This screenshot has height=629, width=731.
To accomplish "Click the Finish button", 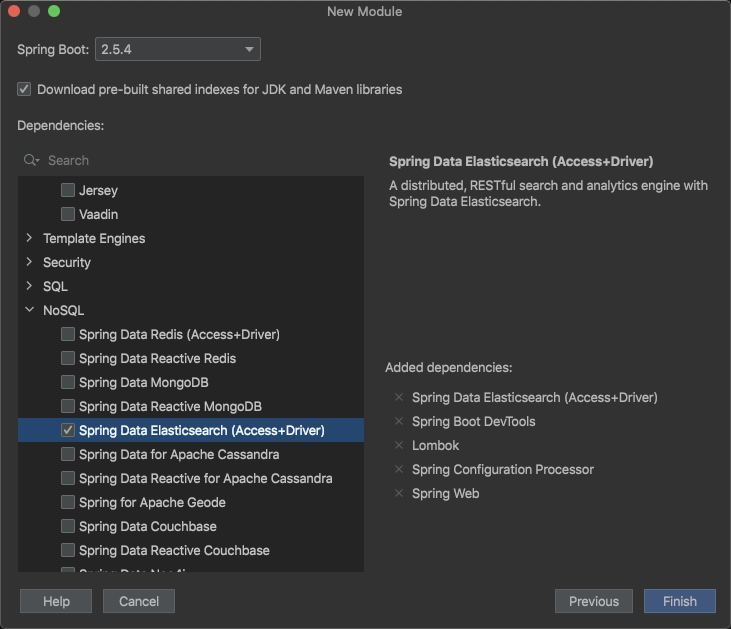I will (x=679, y=601).
